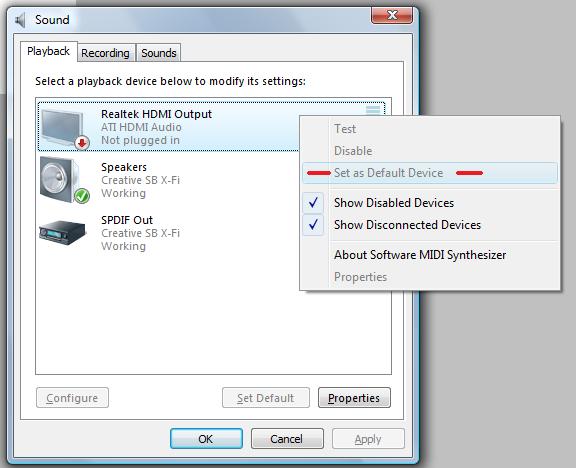Open the Sounds tab
The image size is (576, 468).
(x=159, y=53)
